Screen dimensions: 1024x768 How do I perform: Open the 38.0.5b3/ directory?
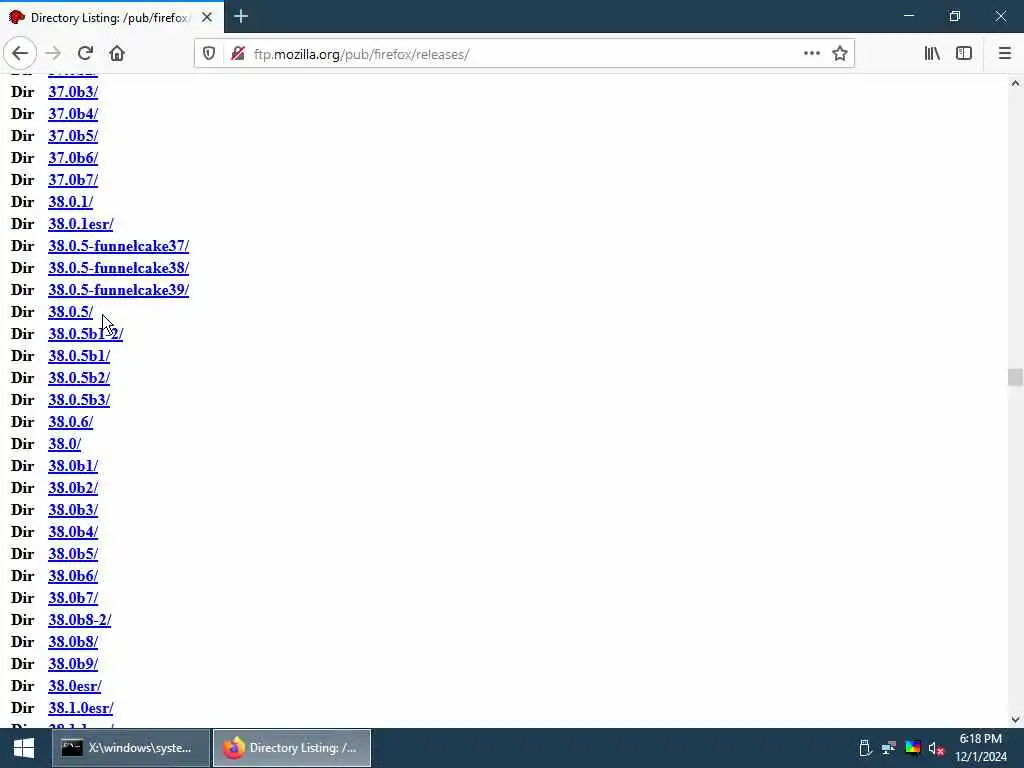(79, 400)
